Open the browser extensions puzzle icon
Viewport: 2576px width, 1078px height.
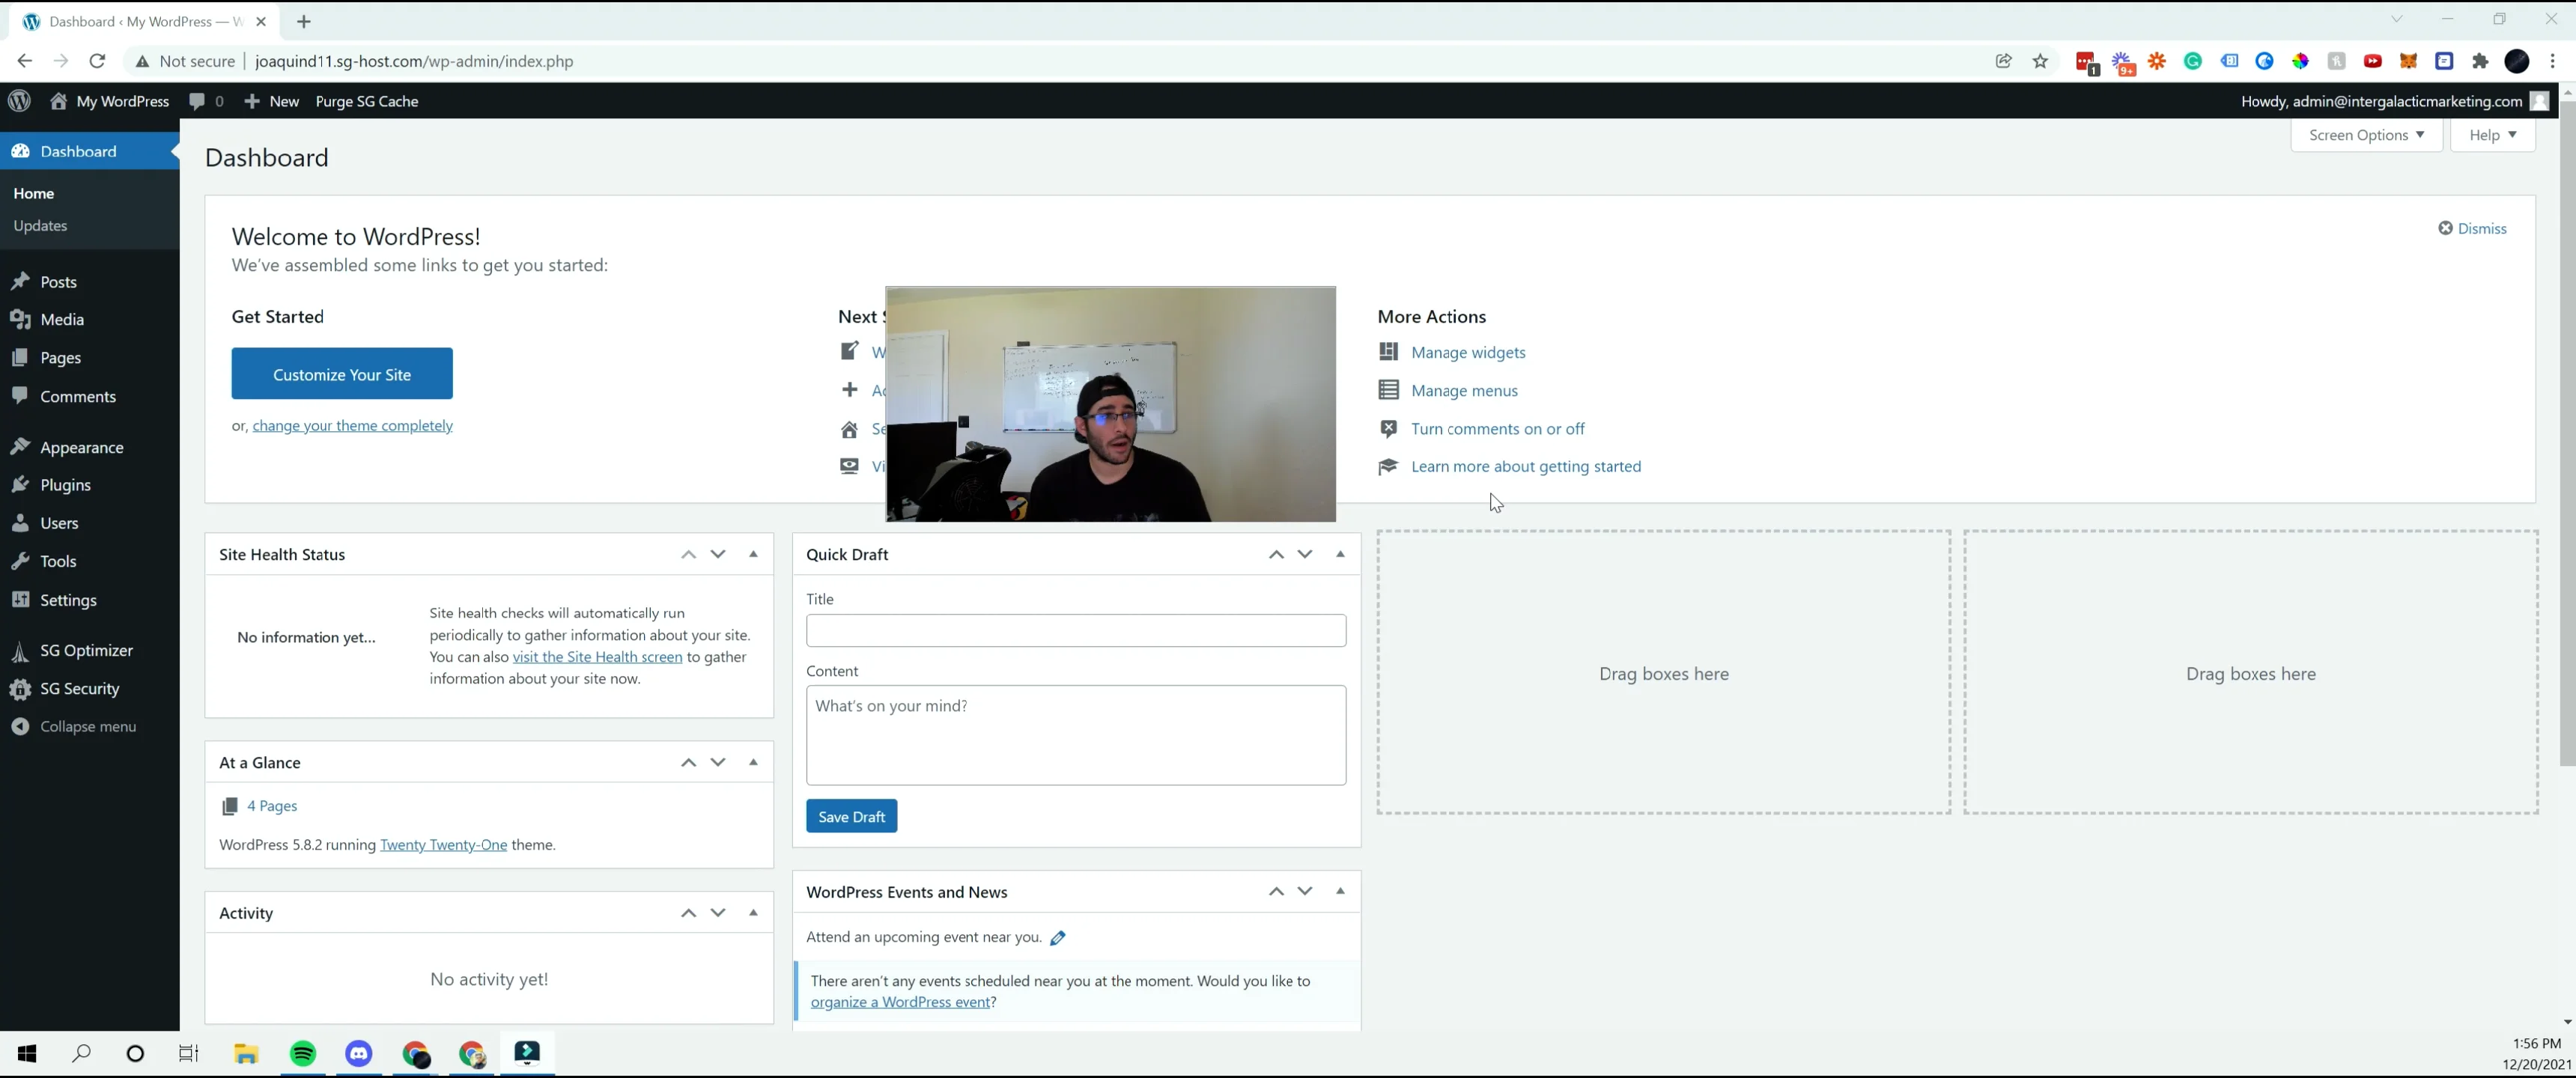tap(2480, 61)
